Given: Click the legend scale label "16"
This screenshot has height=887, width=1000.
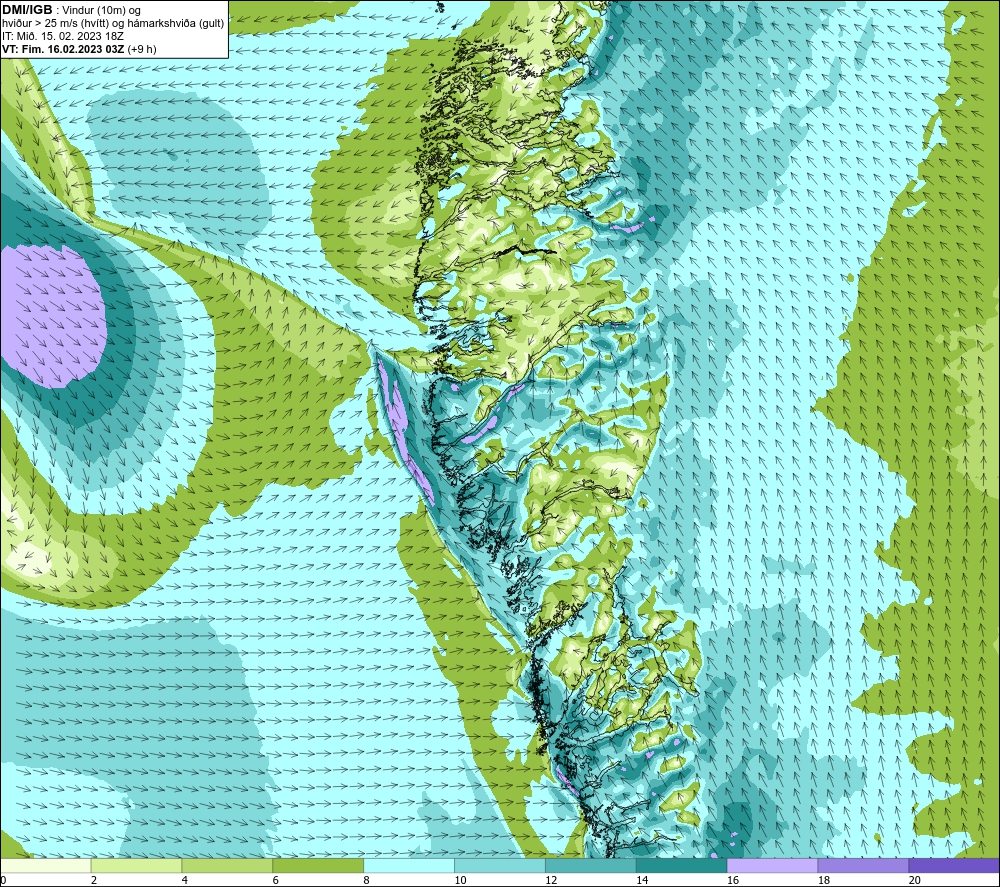Looking at the screenshot, I should click(733, 880).
